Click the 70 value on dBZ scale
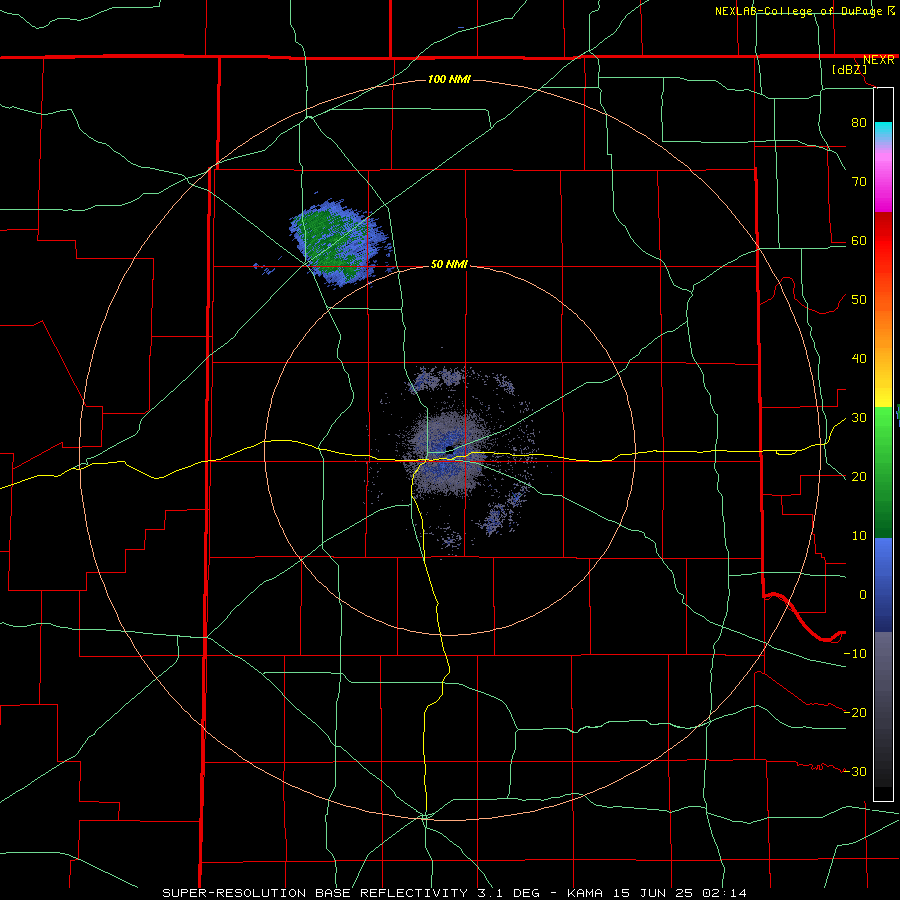Image resolution: width=900 pixels, height=900 pixels. pos(859,181)
